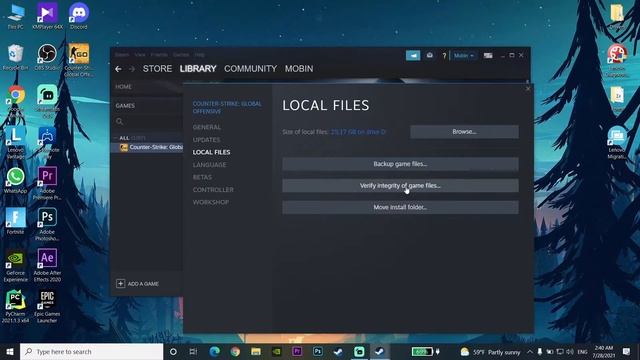
Task: Open the Steam announcements megaphone button
Action: 413,56
